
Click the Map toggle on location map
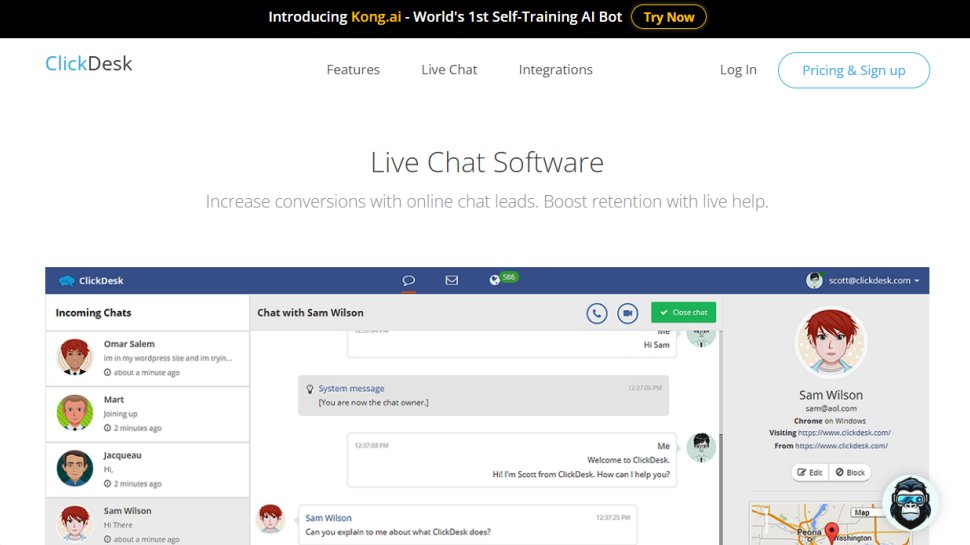click(x=862, y=512)
